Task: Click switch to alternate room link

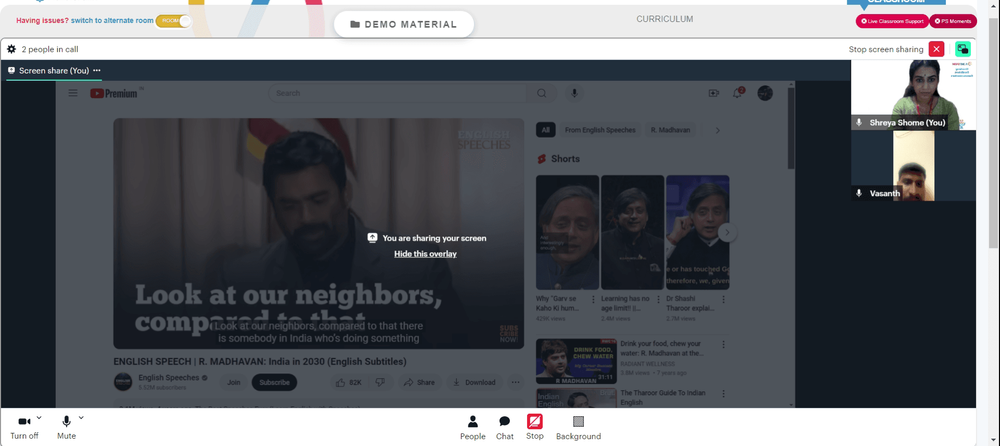Action: [x=112, y=20]
